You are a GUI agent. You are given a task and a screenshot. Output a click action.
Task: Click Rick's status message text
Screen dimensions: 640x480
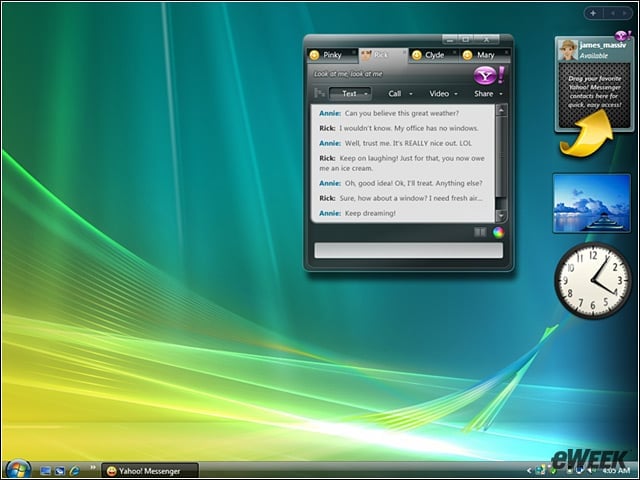click(x=348, y=74)
